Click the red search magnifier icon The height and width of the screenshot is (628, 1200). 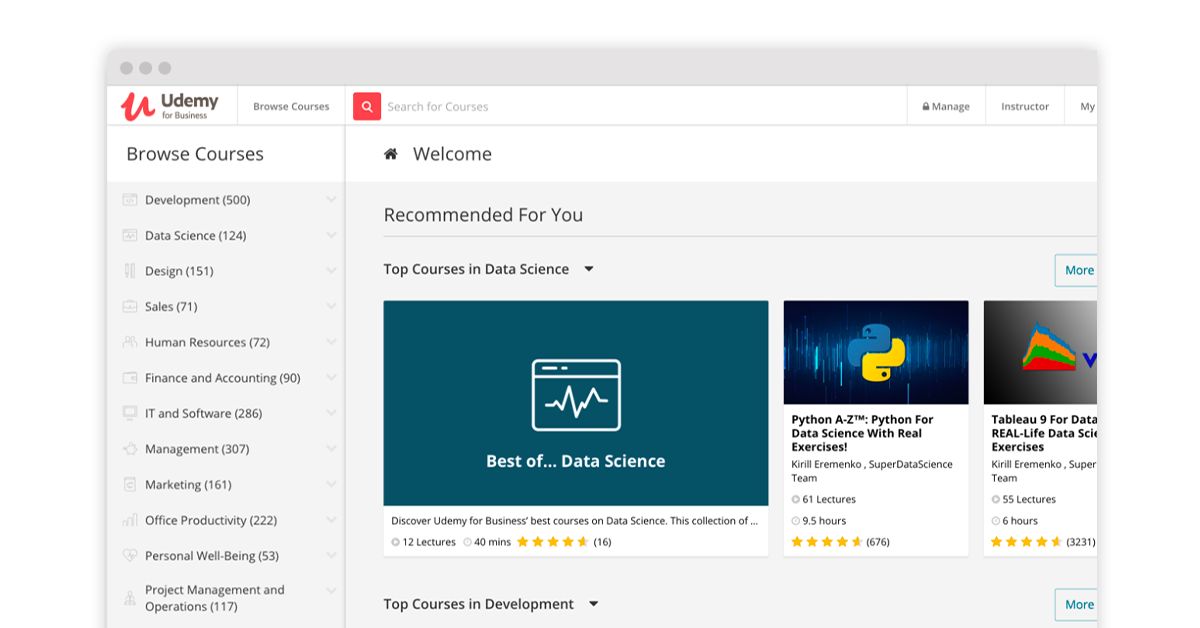[x=367, y=106]
